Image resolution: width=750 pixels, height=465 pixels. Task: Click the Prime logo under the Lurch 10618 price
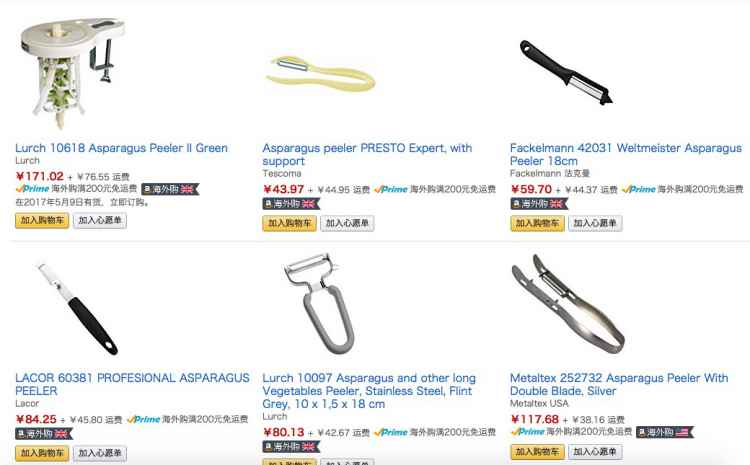[33, 188]
